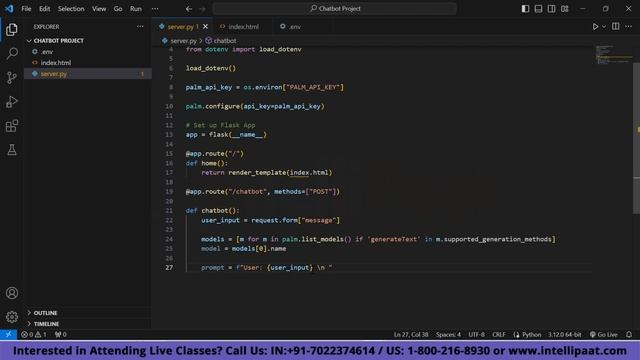Toggle the bottom panel

pyautogui.click(x=538, y=9)
